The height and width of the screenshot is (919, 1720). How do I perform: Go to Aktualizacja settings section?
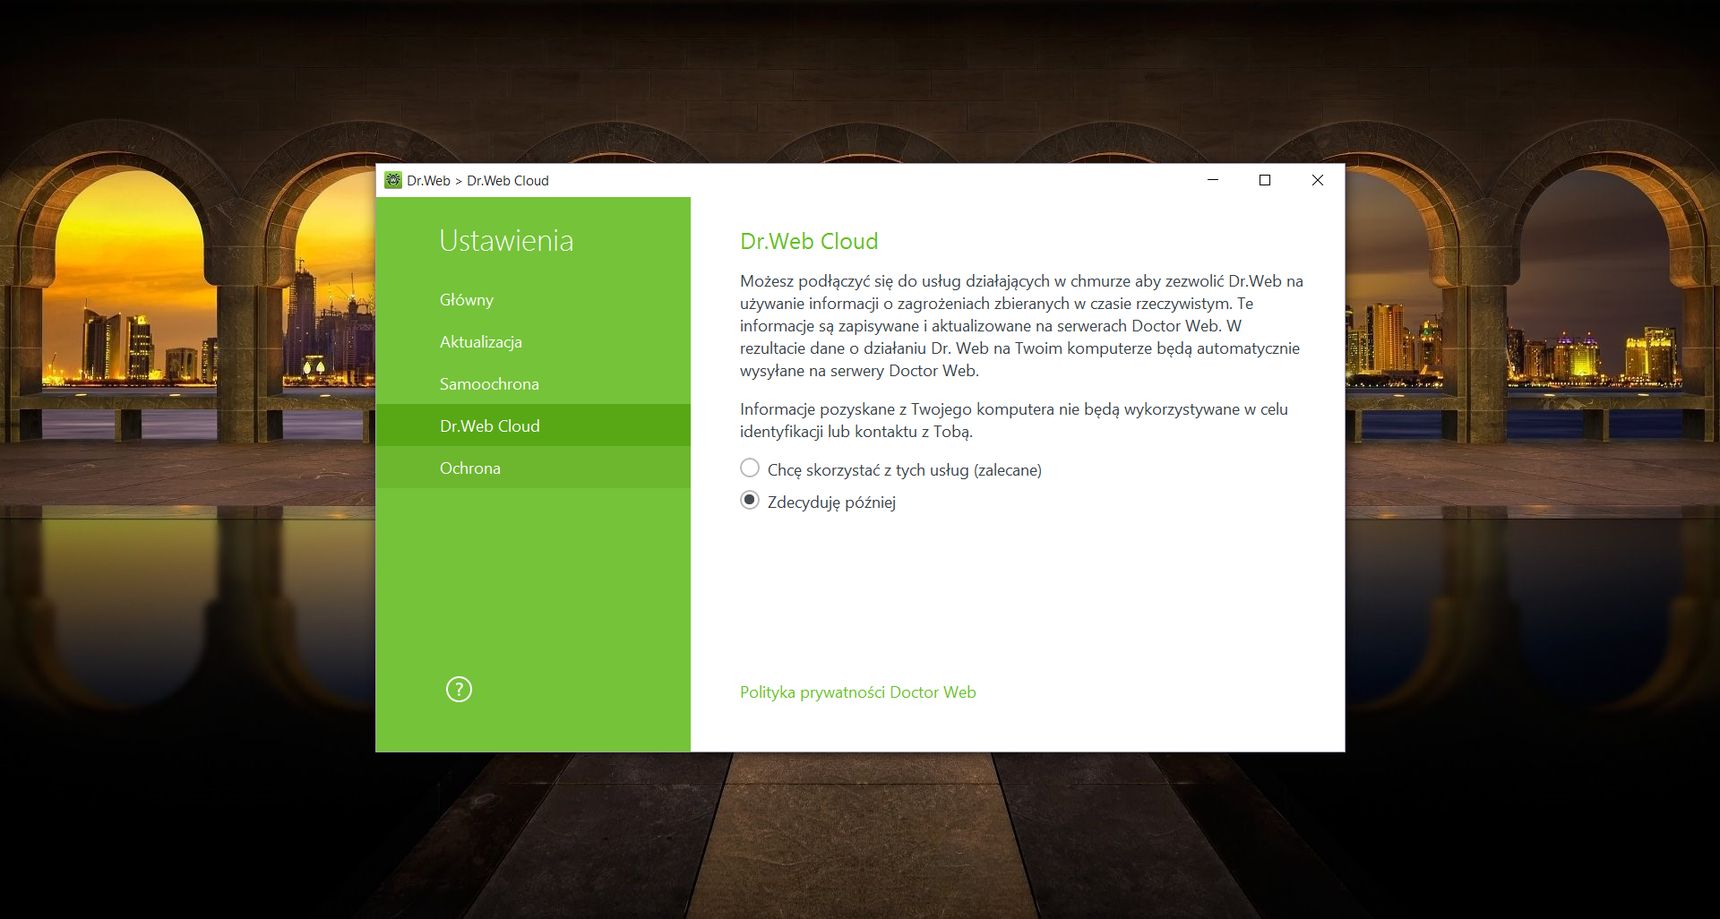(533, 342)
